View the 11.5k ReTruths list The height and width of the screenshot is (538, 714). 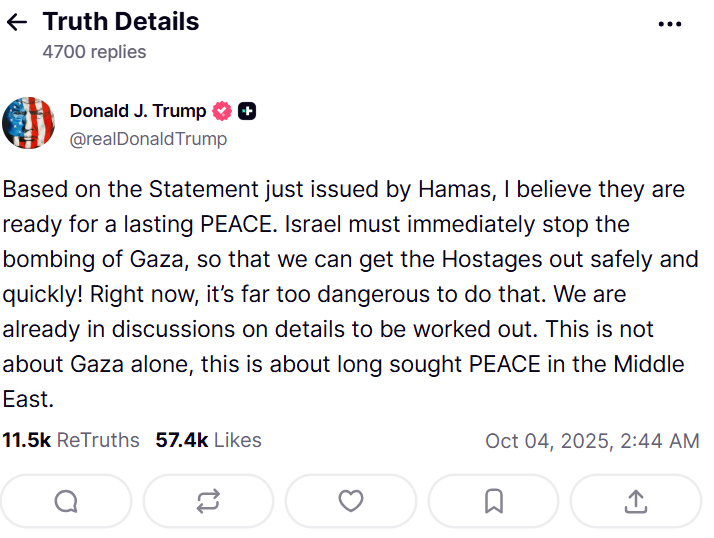(x=71, y=440)
